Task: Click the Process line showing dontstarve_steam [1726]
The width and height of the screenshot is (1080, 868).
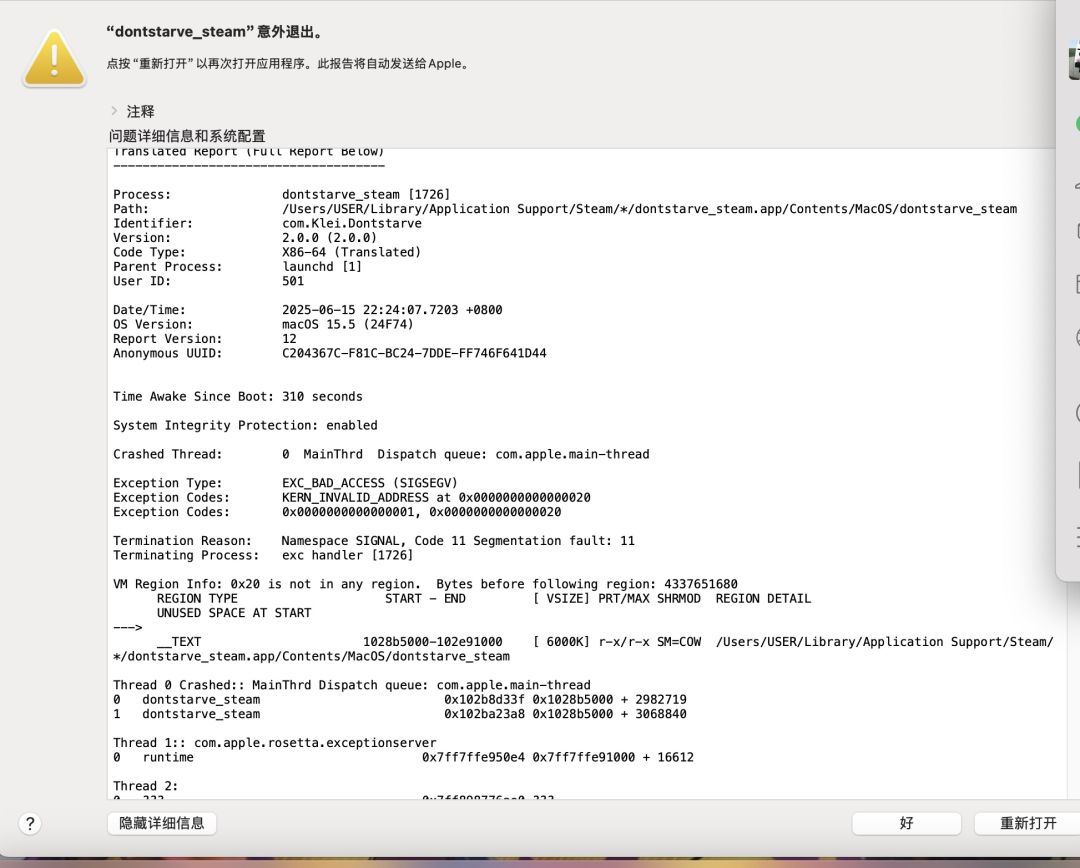Action: (x=281, y=194)
